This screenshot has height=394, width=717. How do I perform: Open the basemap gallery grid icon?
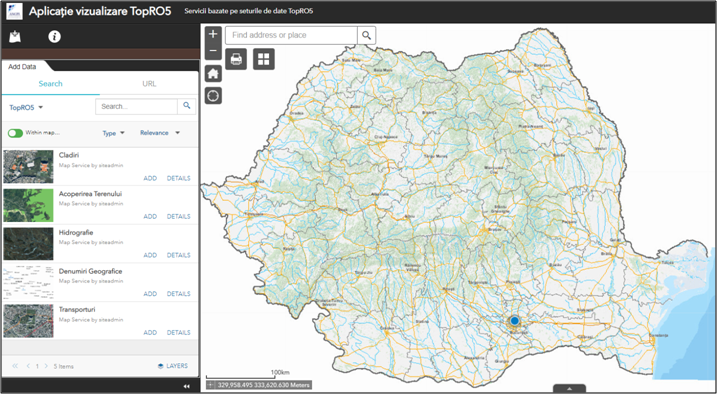[x=264, y=59]
